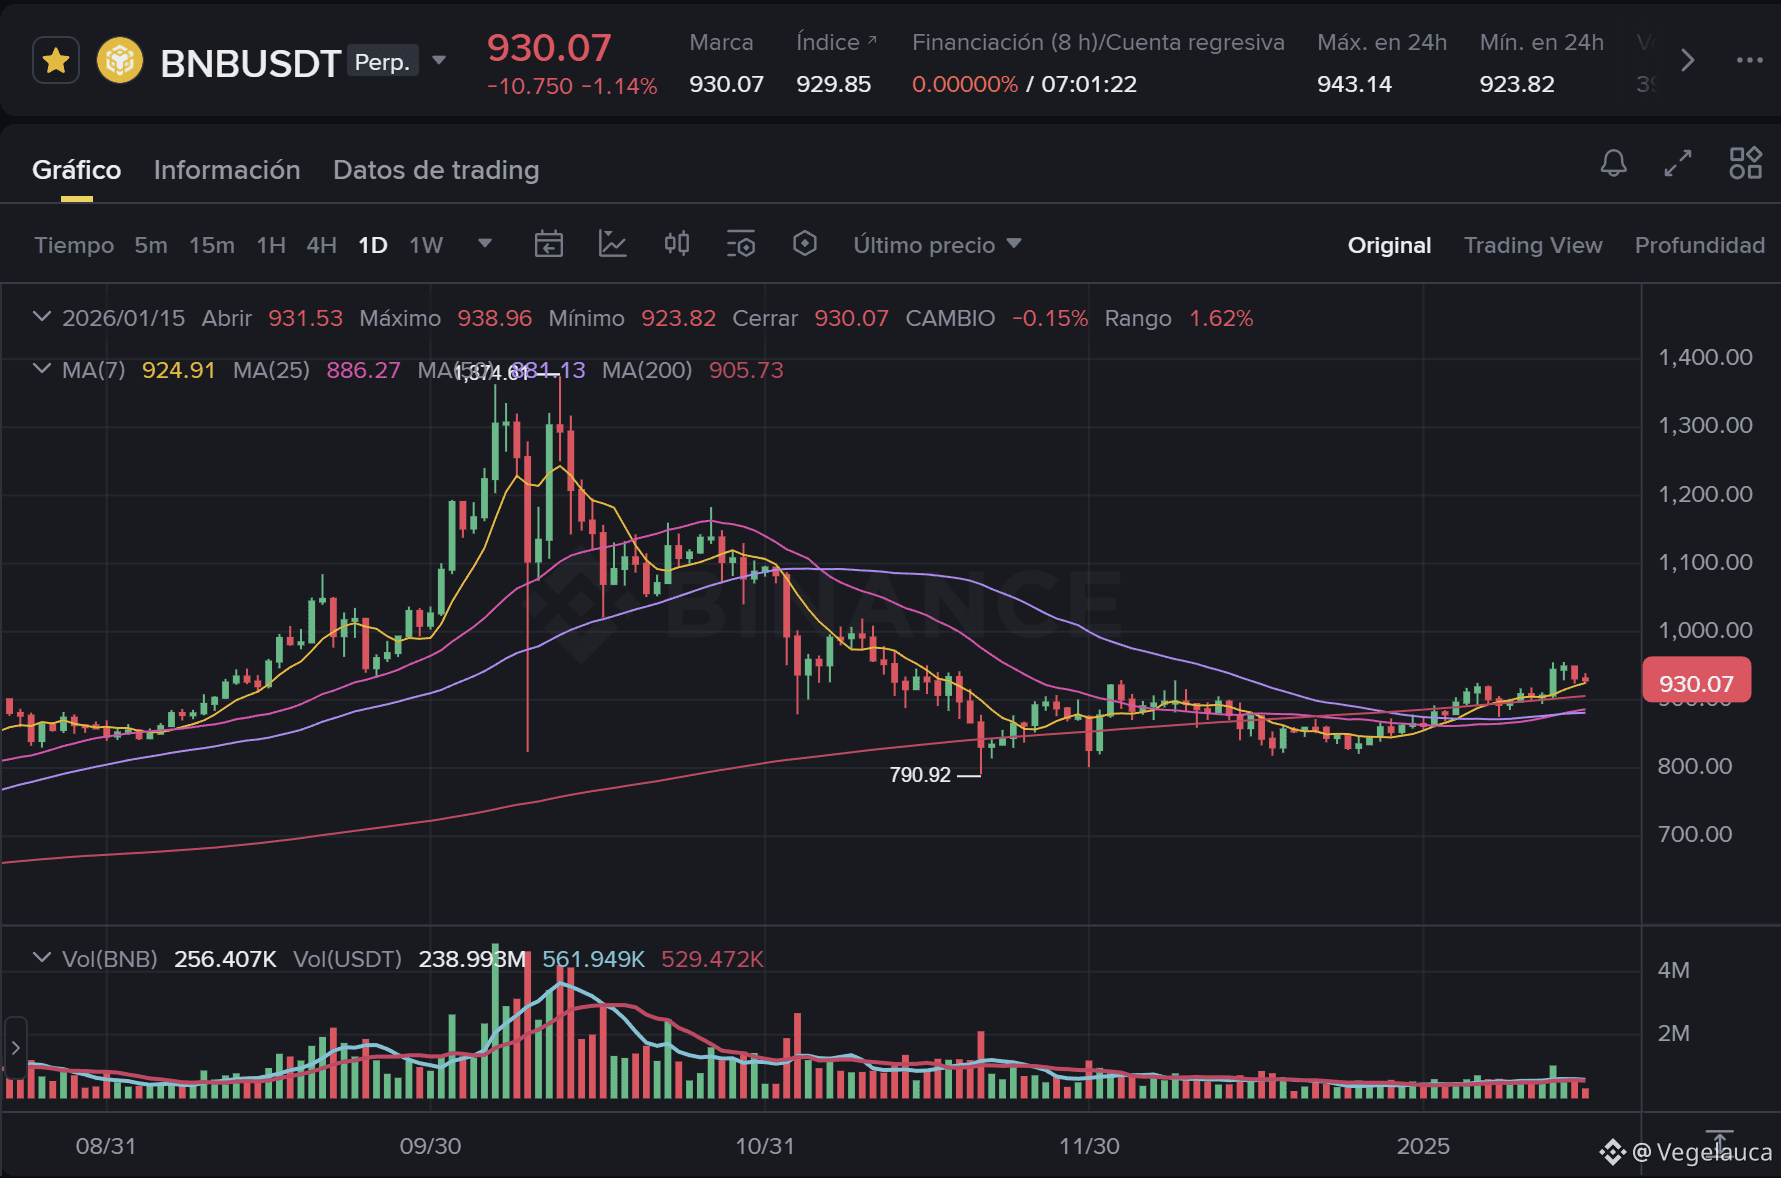Click the Índice value 929.85
The image size is (1781, 1178).
(833, 84)
